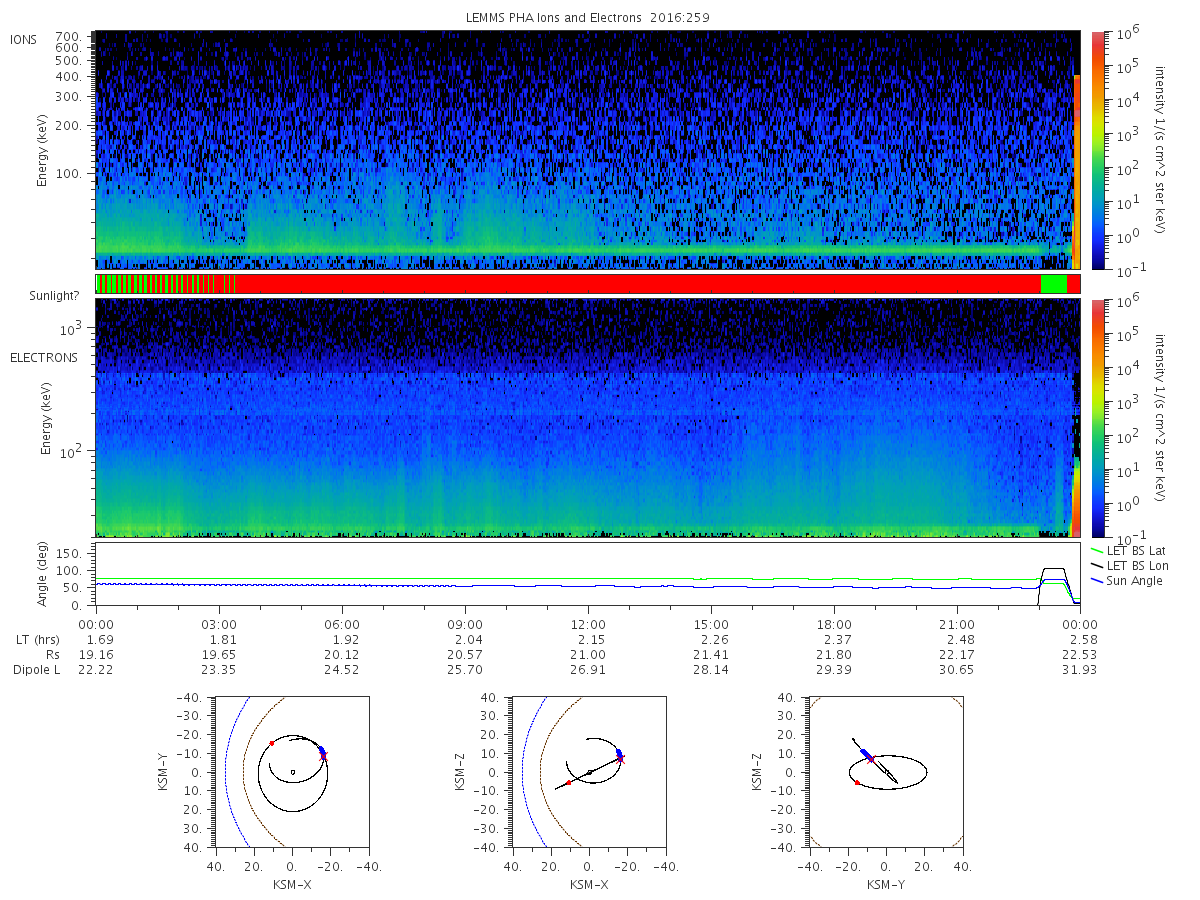
Task: Open the KSM-X versus KSM-Y orbit plot
Action: point(291,772)
